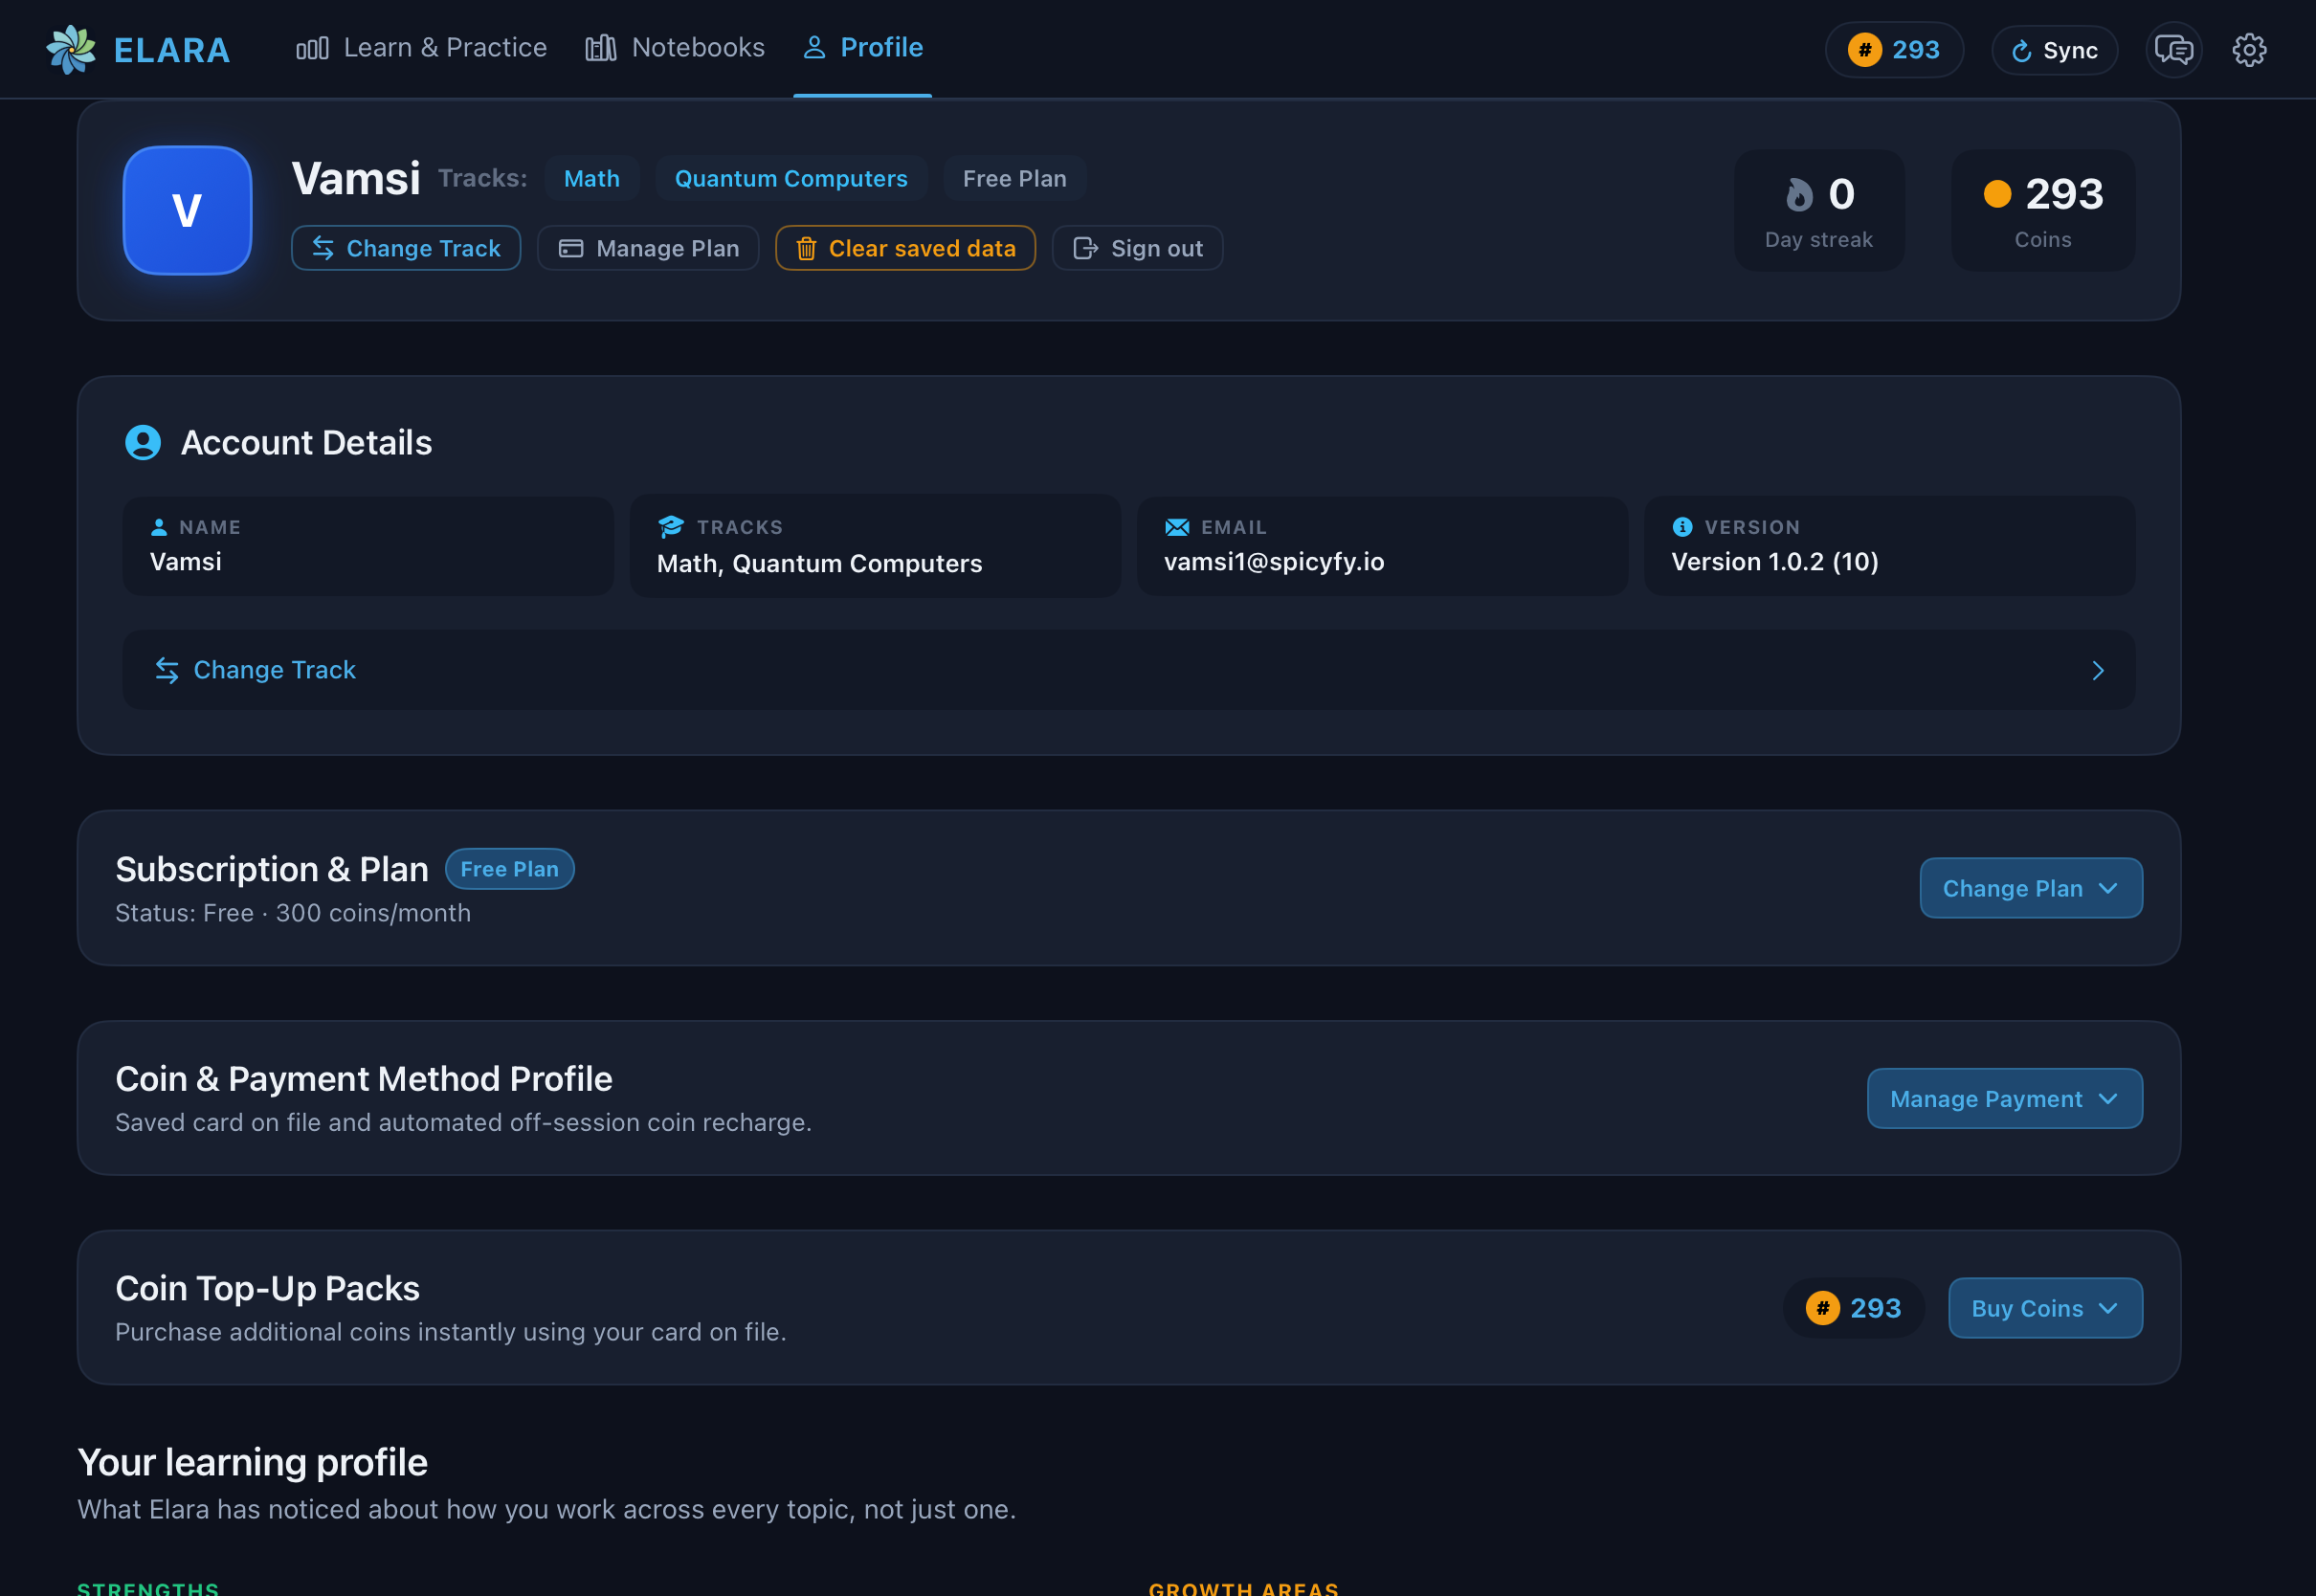Click the Version 1.0.2 (10) text

[1775, 562]
